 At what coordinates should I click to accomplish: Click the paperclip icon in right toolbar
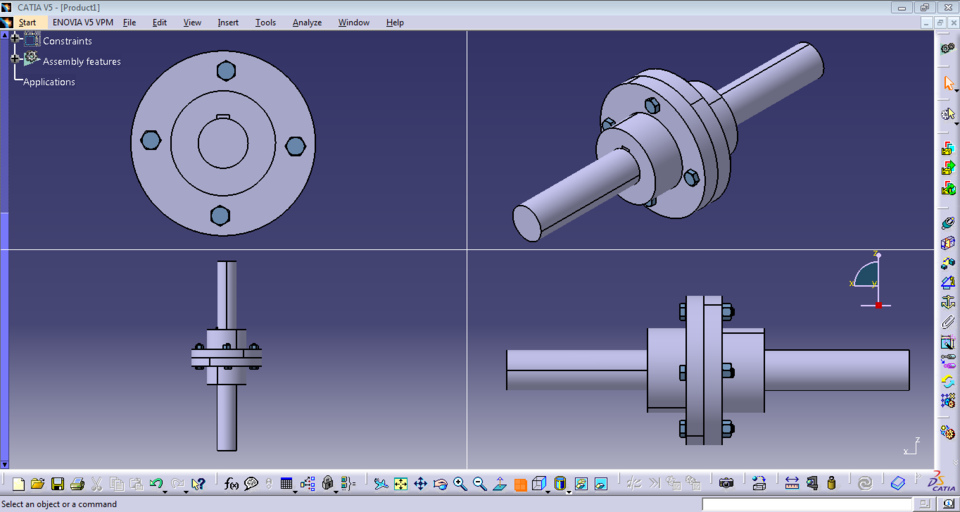[x=948, y=322]
